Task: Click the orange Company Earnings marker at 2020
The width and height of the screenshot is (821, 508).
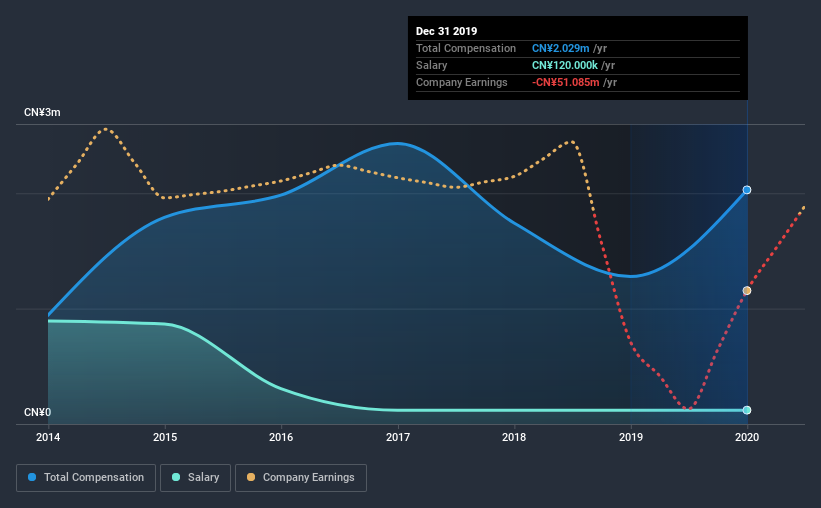Action: point(747,291)
